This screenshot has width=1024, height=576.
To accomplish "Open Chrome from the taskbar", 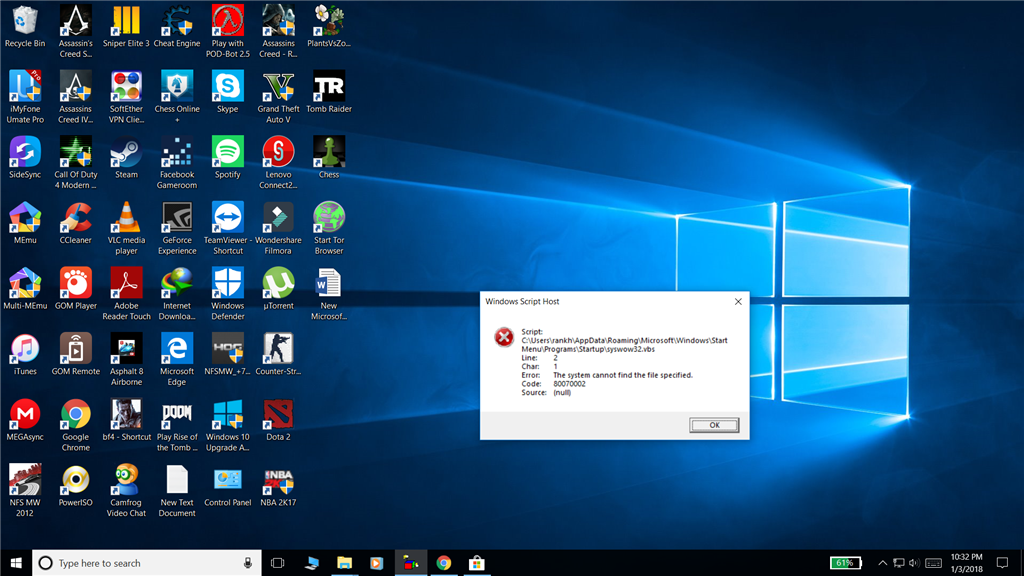I will (x=443, y=563).
